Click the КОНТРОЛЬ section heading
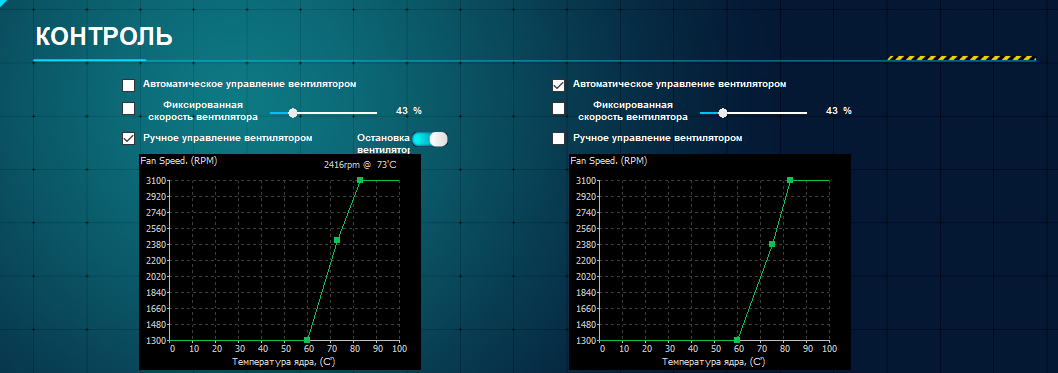 click(x=104, y=37)
